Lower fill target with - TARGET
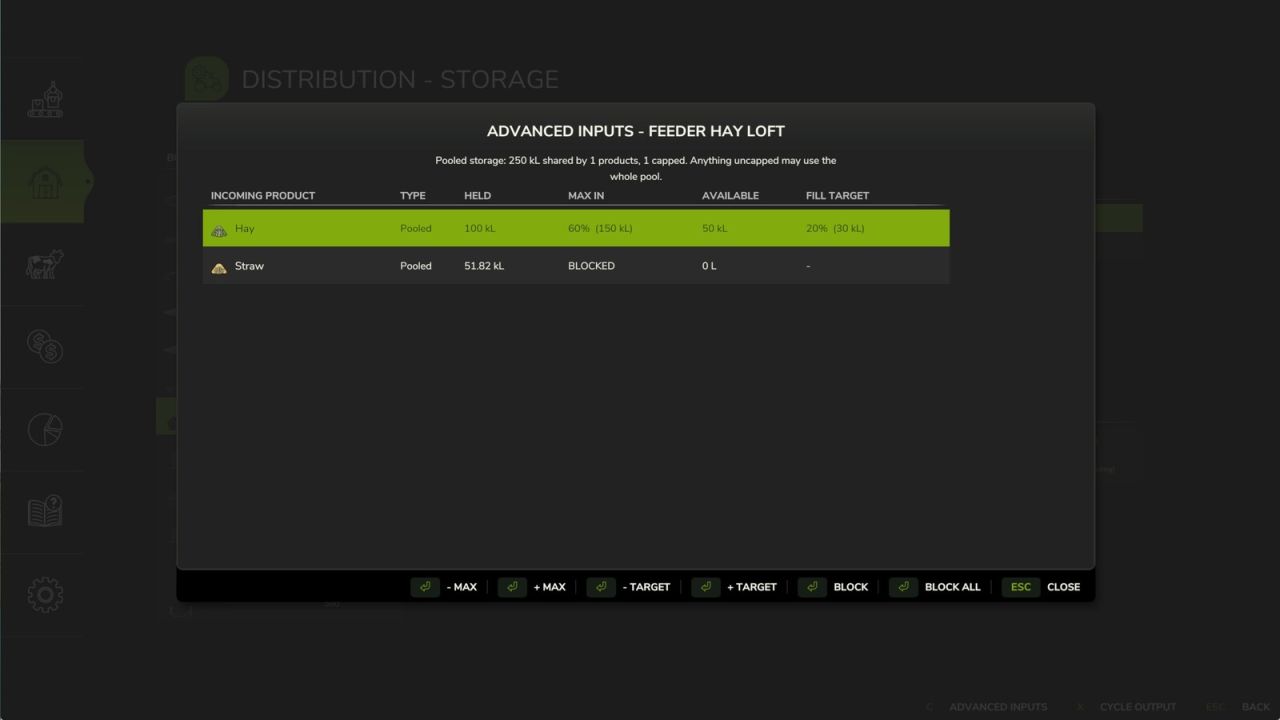The image size is (1280, 720). [x=646, y=587]
